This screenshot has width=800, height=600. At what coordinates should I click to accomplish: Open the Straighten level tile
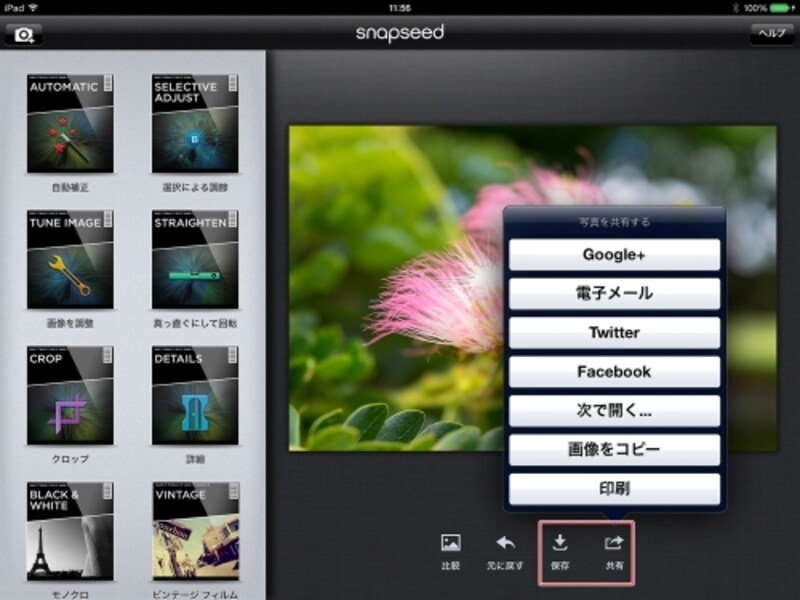tap(195, 259)
